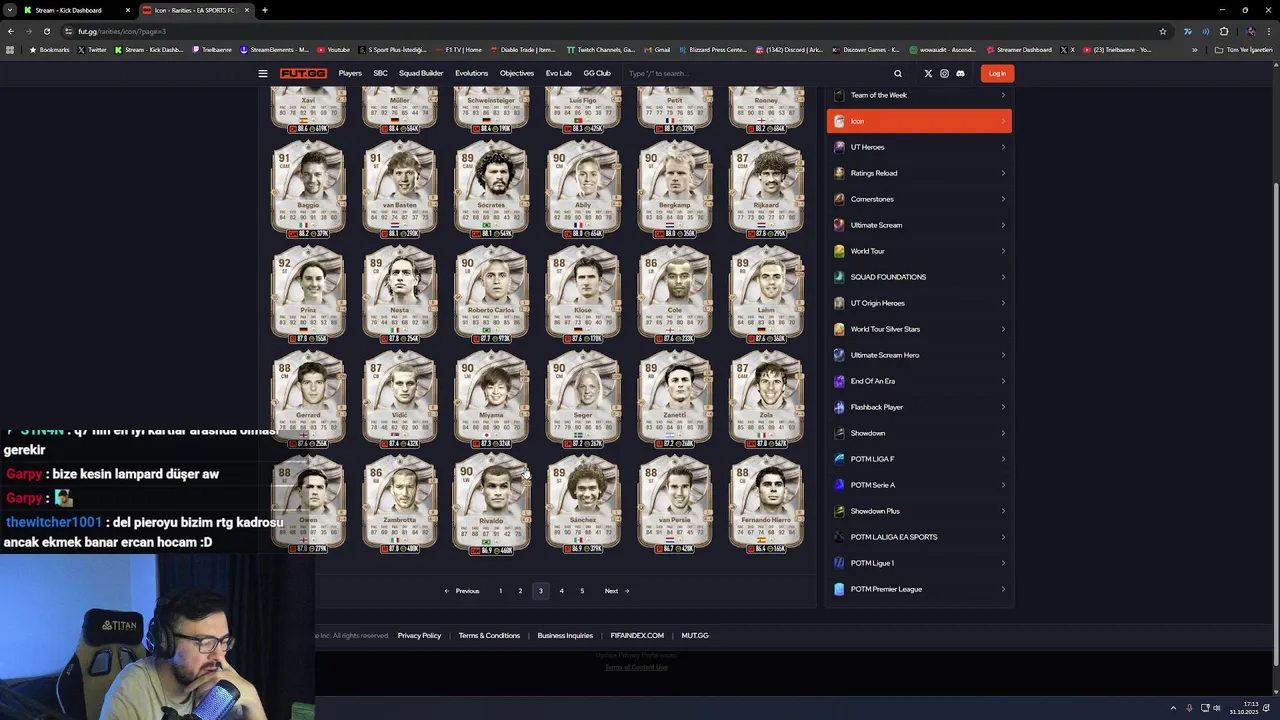Click the Log In button
The width and height of the screenshot is (1280, 720).
pos(997,73)
